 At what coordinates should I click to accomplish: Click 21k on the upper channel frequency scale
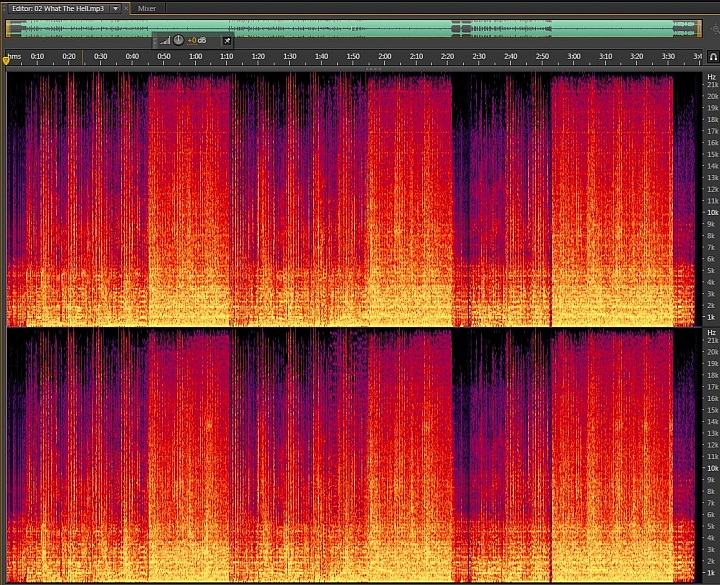coord(712,85)
